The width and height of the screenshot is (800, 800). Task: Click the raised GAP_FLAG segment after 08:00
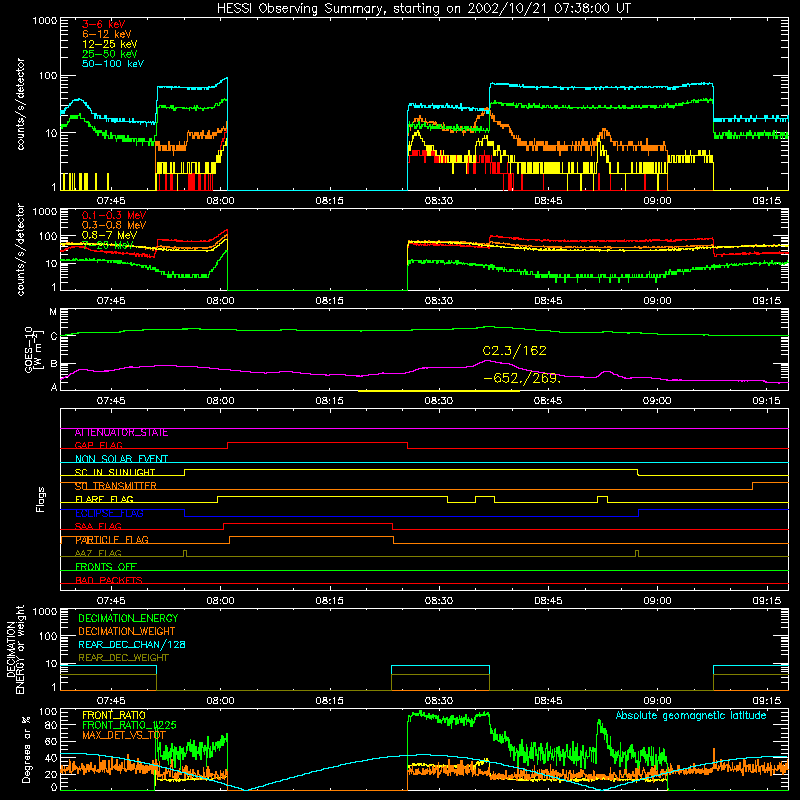tap(317, 443)
